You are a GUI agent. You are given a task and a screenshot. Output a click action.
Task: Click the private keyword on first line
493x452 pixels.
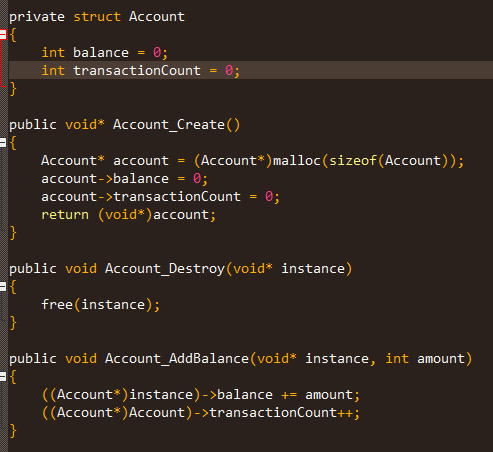37,17
